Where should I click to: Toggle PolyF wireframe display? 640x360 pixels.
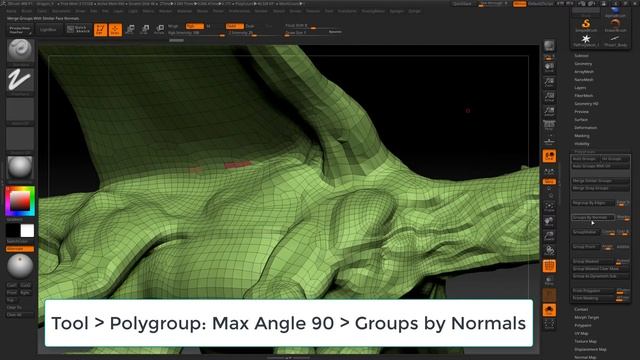(549, 266)
